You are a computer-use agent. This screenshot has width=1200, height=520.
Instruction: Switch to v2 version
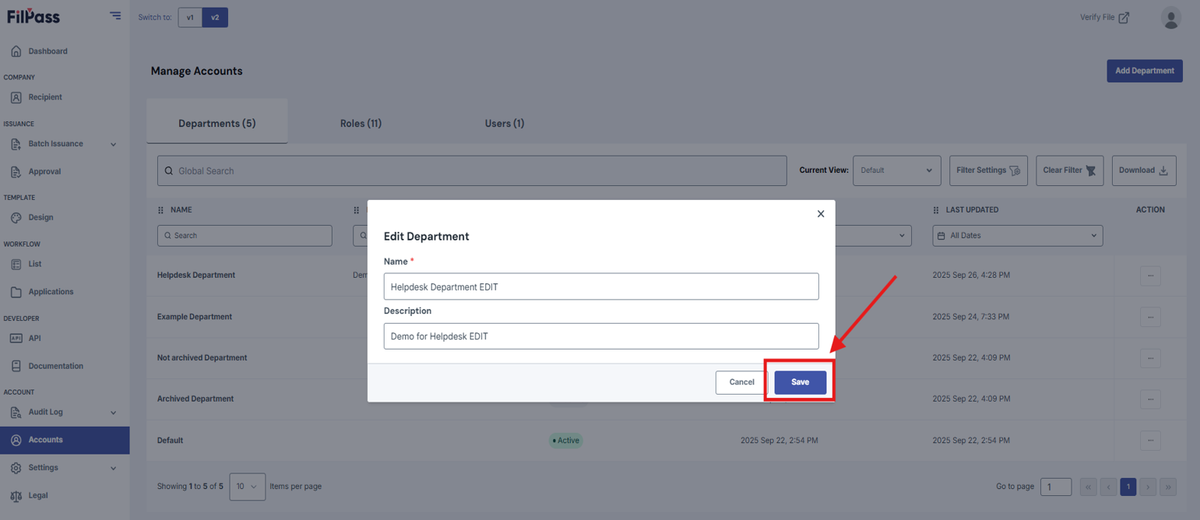tap(214, 17)
